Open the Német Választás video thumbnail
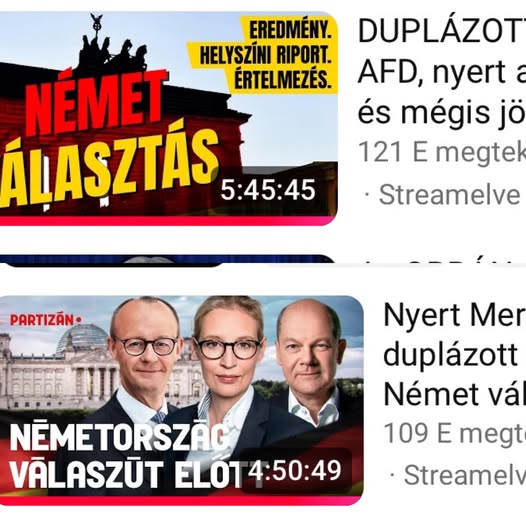Screen dimensions: 526x526 [168, 118]
